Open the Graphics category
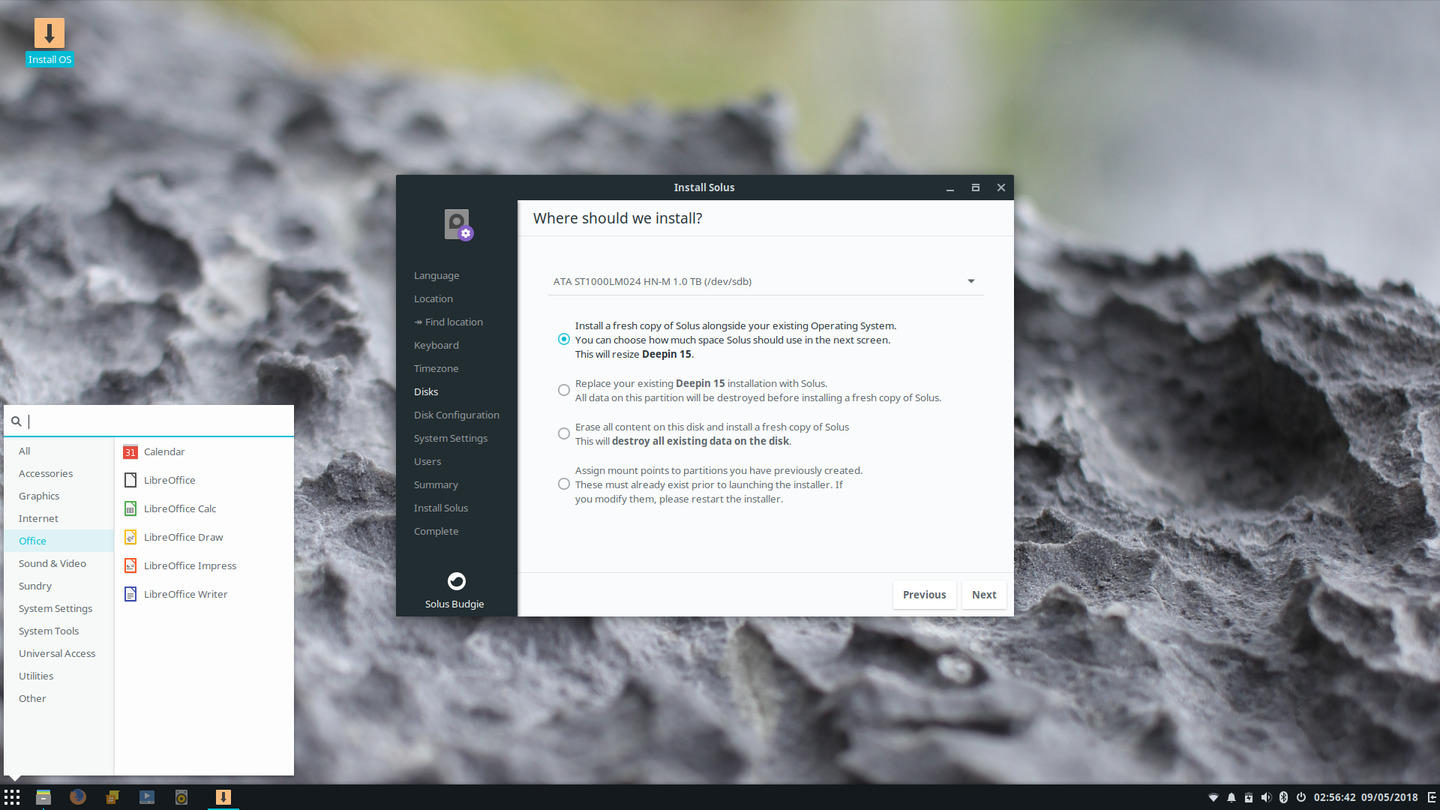1440x810 pixels. pyautogui.click(x=59, y=496)
